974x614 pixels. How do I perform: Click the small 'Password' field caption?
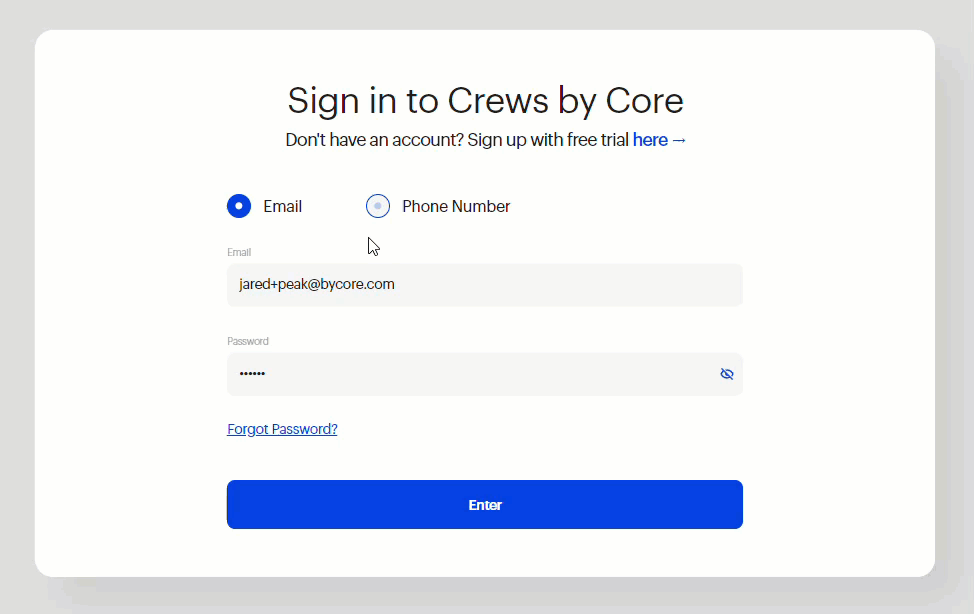pyautogui.click(x=248, y=341)
